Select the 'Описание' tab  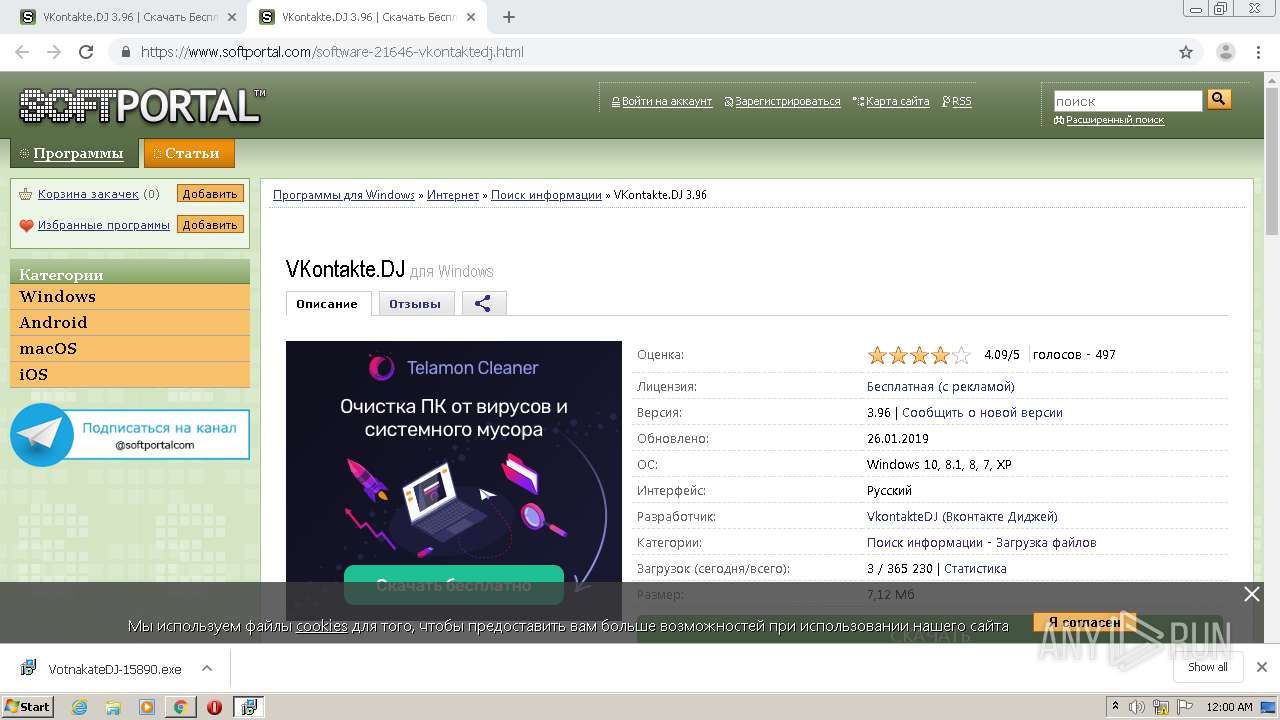pos(327,304)
